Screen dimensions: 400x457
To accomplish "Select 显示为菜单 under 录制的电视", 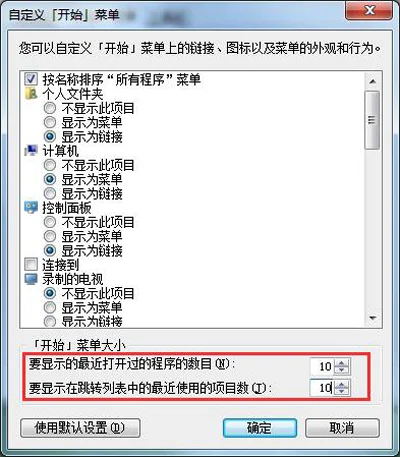I will (50, 307).
